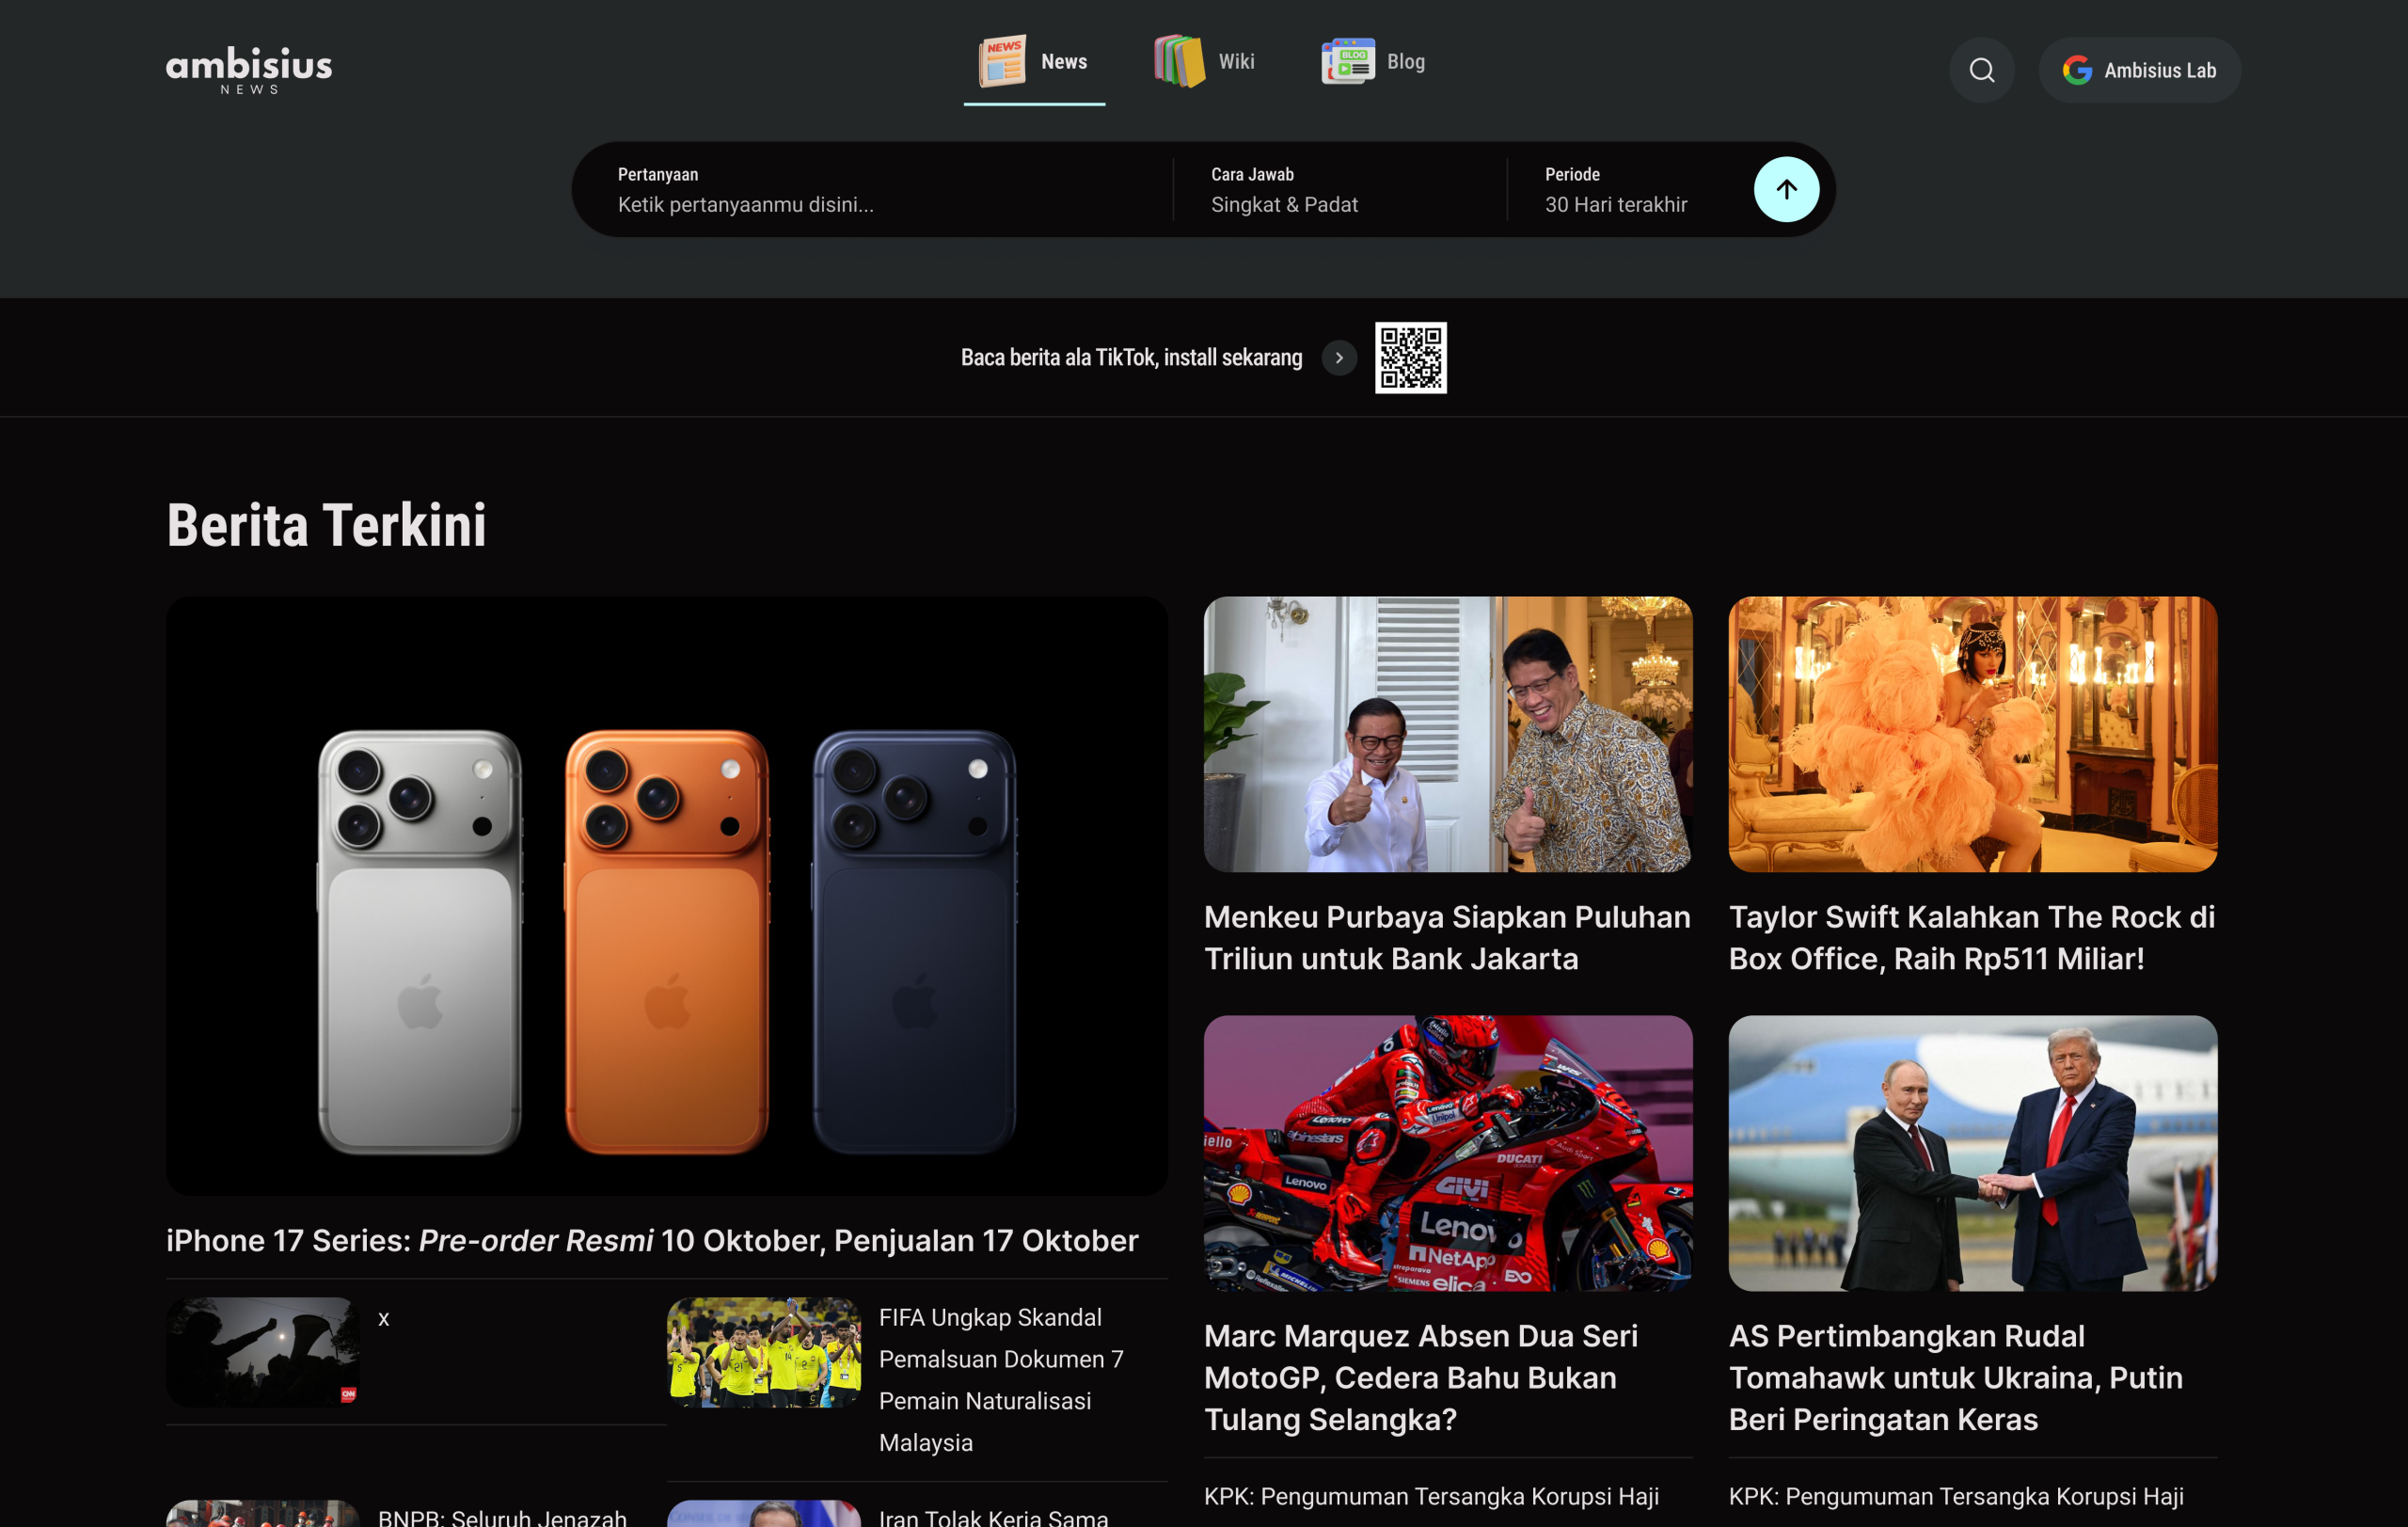
Task: Open the Menkeu Purbaya article headline
Action: (x=1446, y=937)
